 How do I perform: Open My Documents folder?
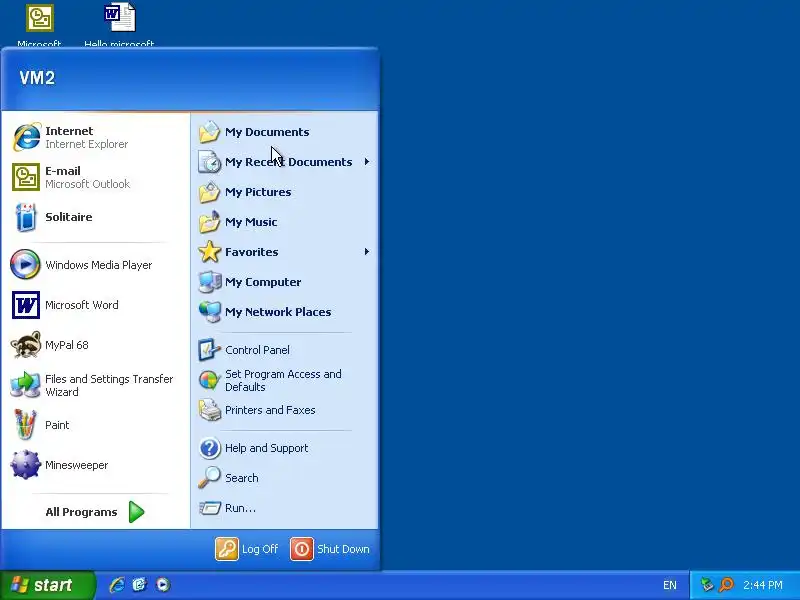tap(284, 132)
